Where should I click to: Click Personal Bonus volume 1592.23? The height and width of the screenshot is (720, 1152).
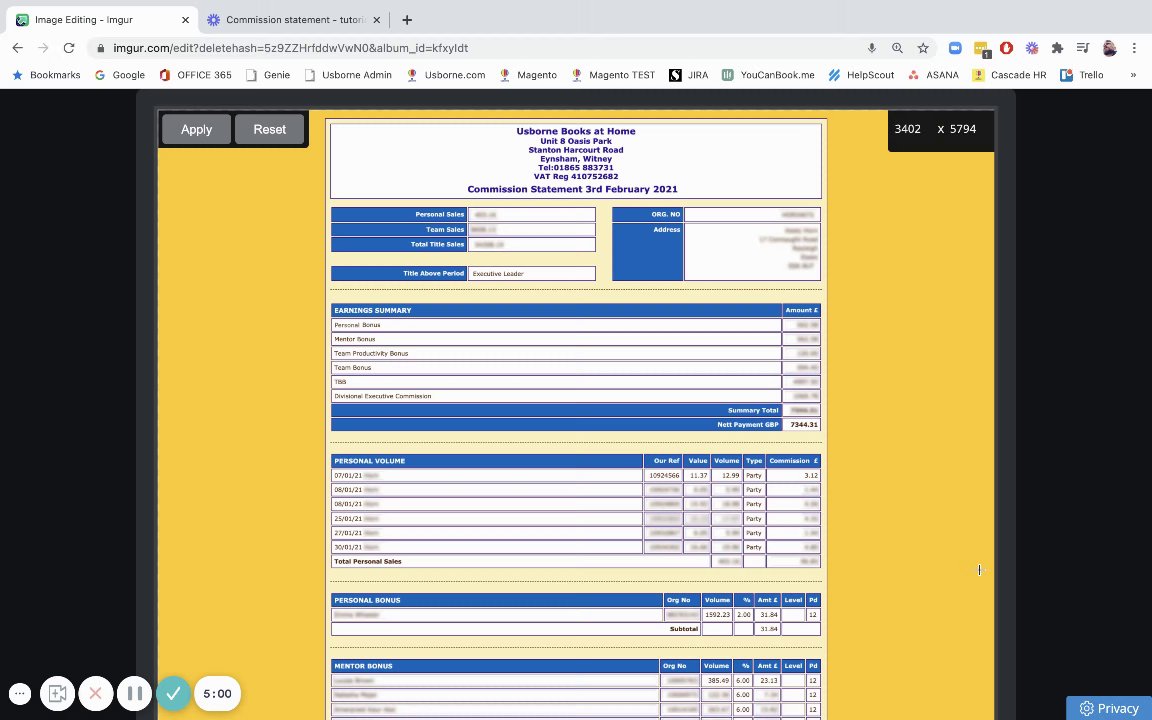[717, 615]
